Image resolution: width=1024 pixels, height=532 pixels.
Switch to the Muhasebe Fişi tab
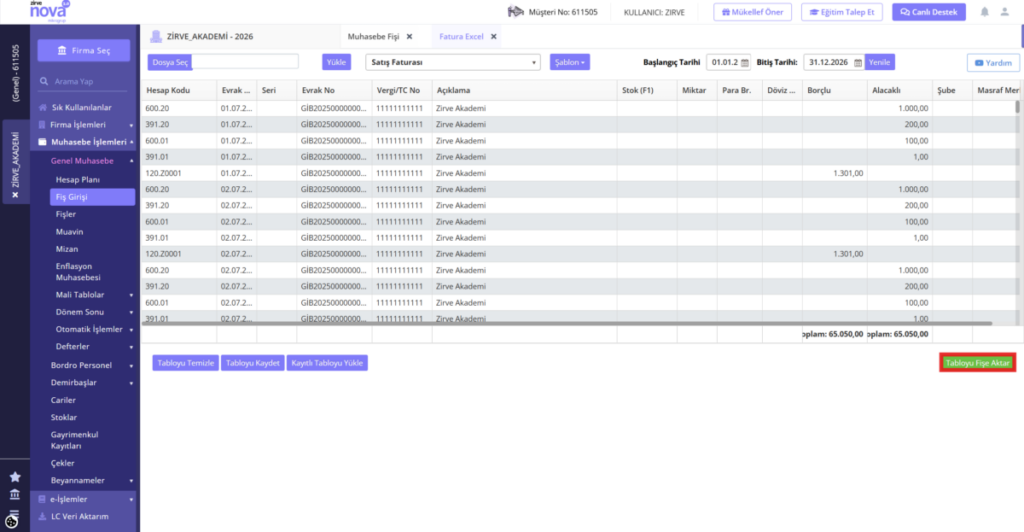(x=373, y=37)
